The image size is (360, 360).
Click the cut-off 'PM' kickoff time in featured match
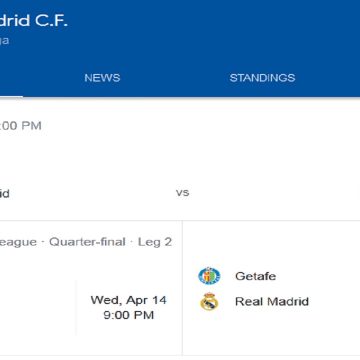[x=21, y=126]
